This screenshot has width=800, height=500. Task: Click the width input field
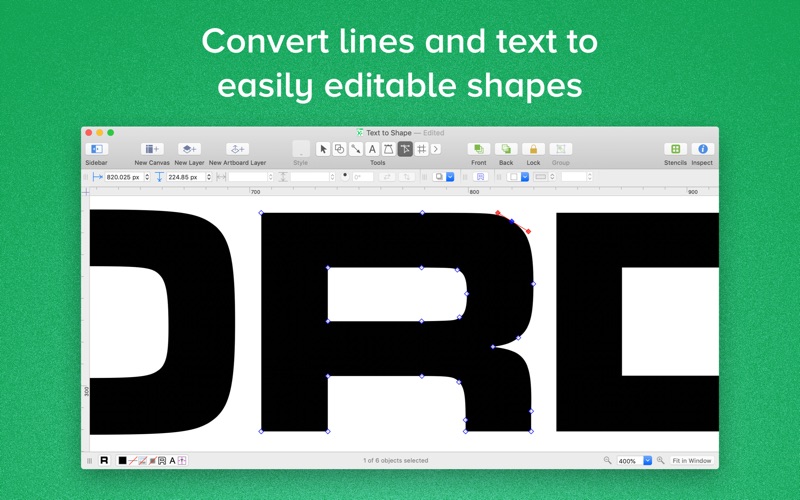248,177
